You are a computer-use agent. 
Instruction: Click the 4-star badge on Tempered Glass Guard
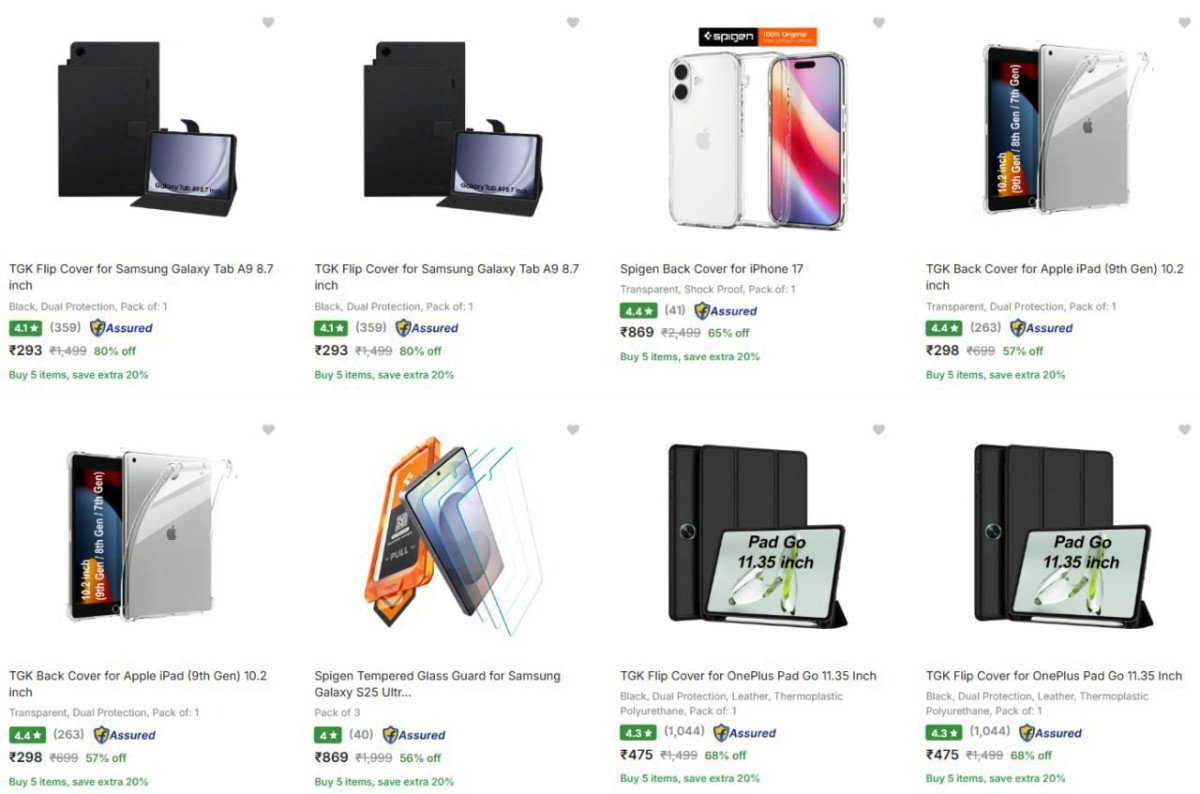(x=328, y=735)
